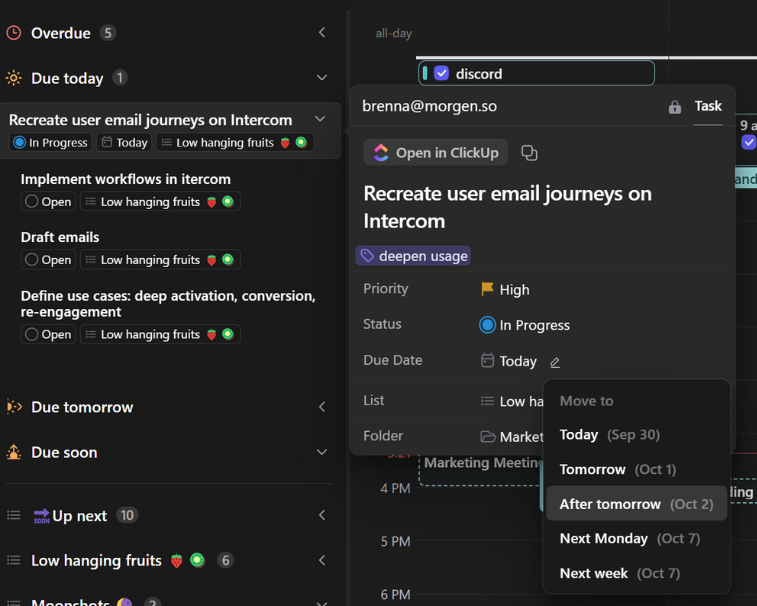Toggle the discord event checkbox
This screenshot has height=606, width=757.
[441, 73]
